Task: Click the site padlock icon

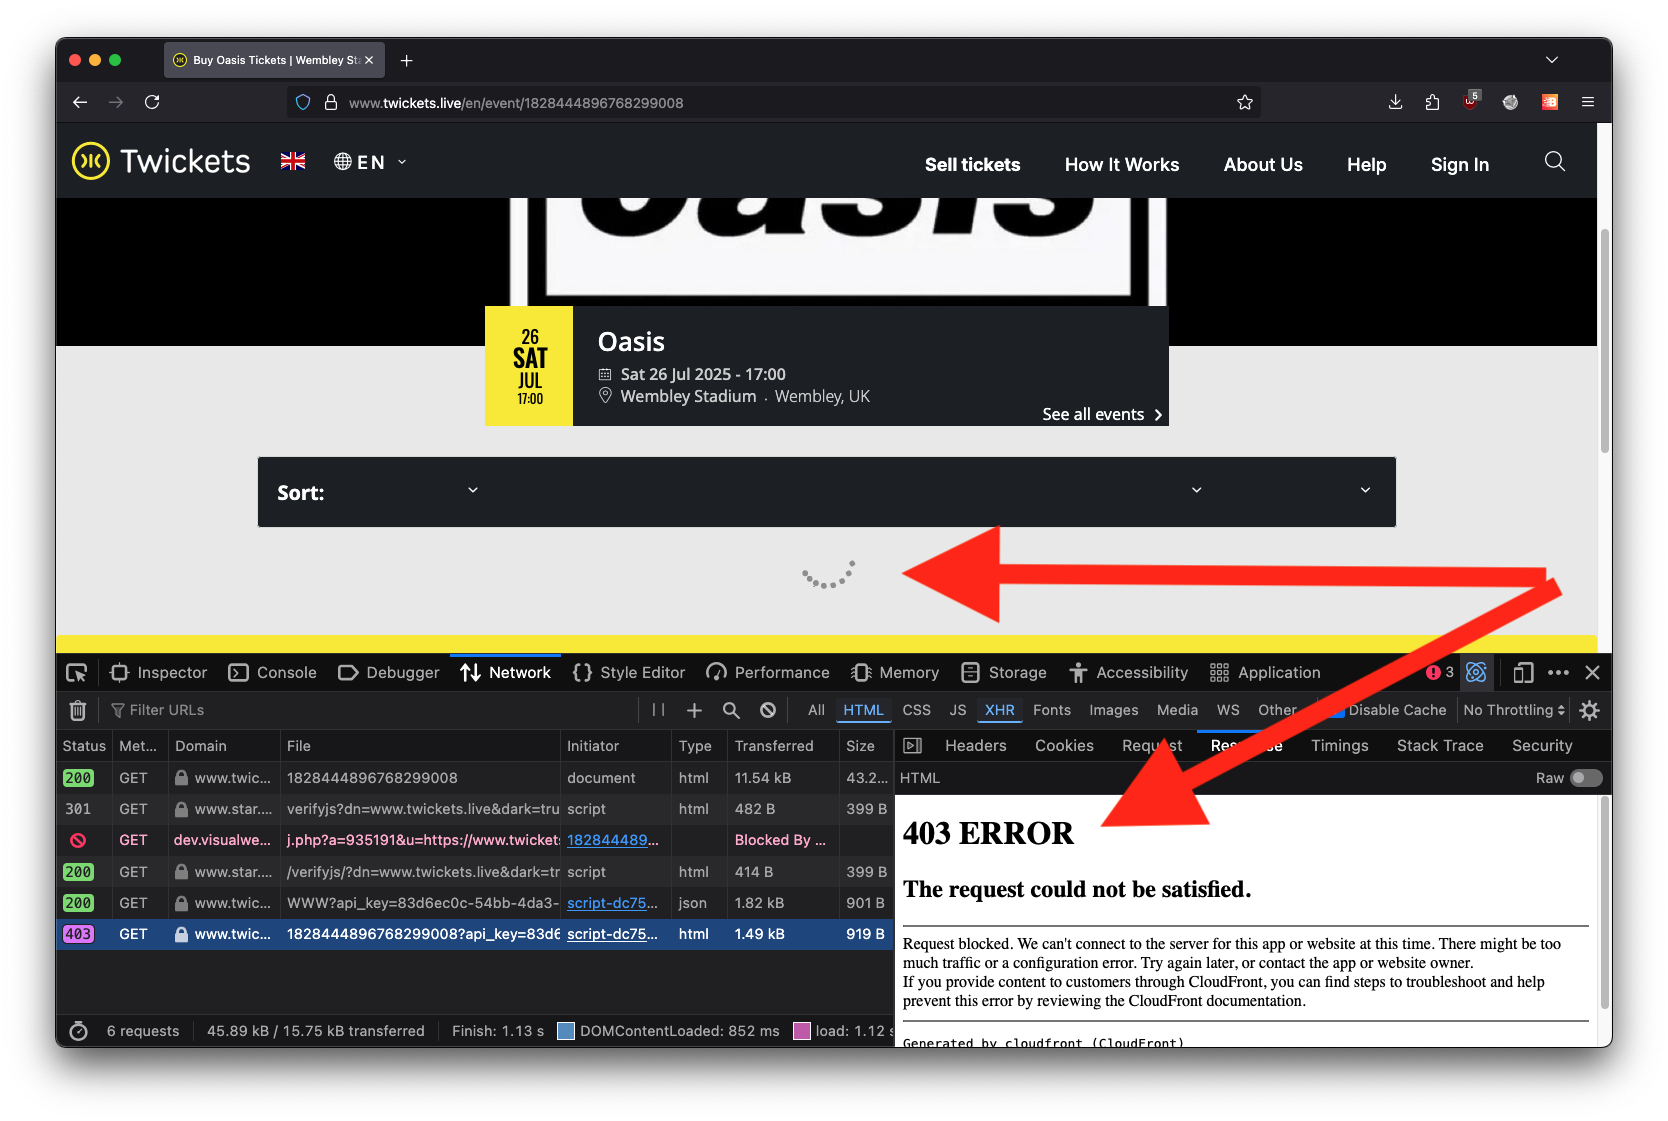Action: (331, 102)
